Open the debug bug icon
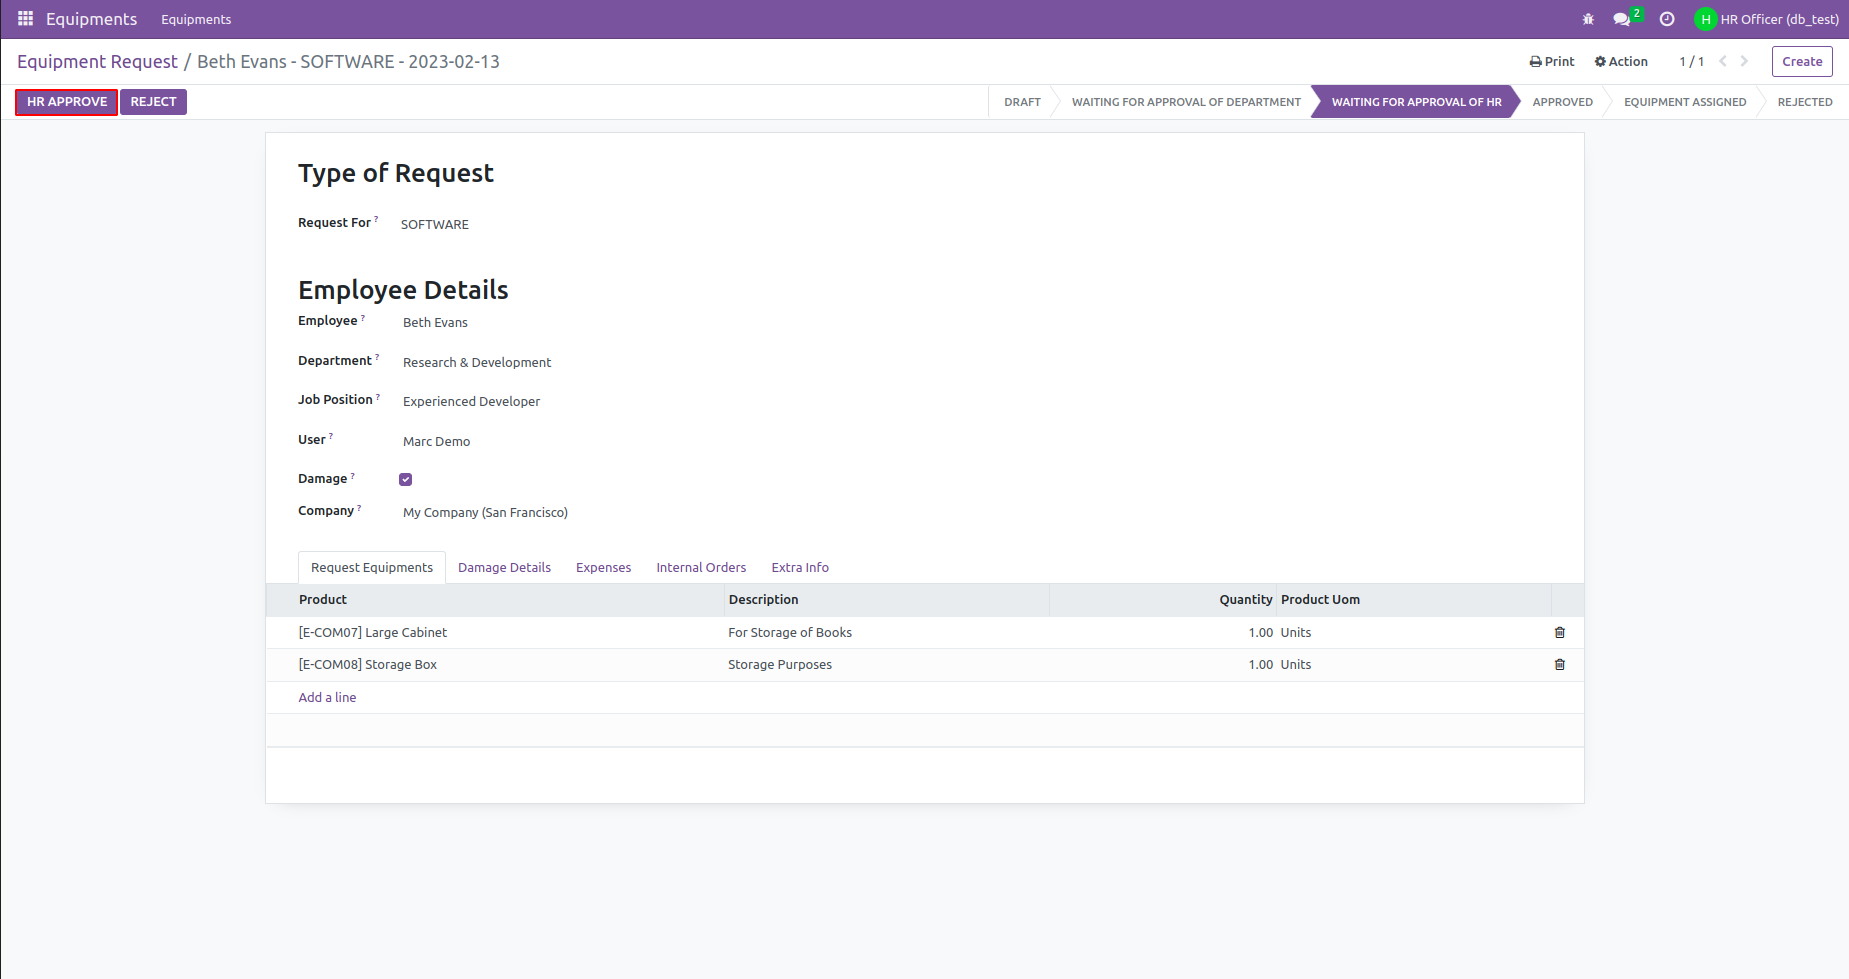The height and width of the screenshot is (979, 1849). tap(1588, 19)
